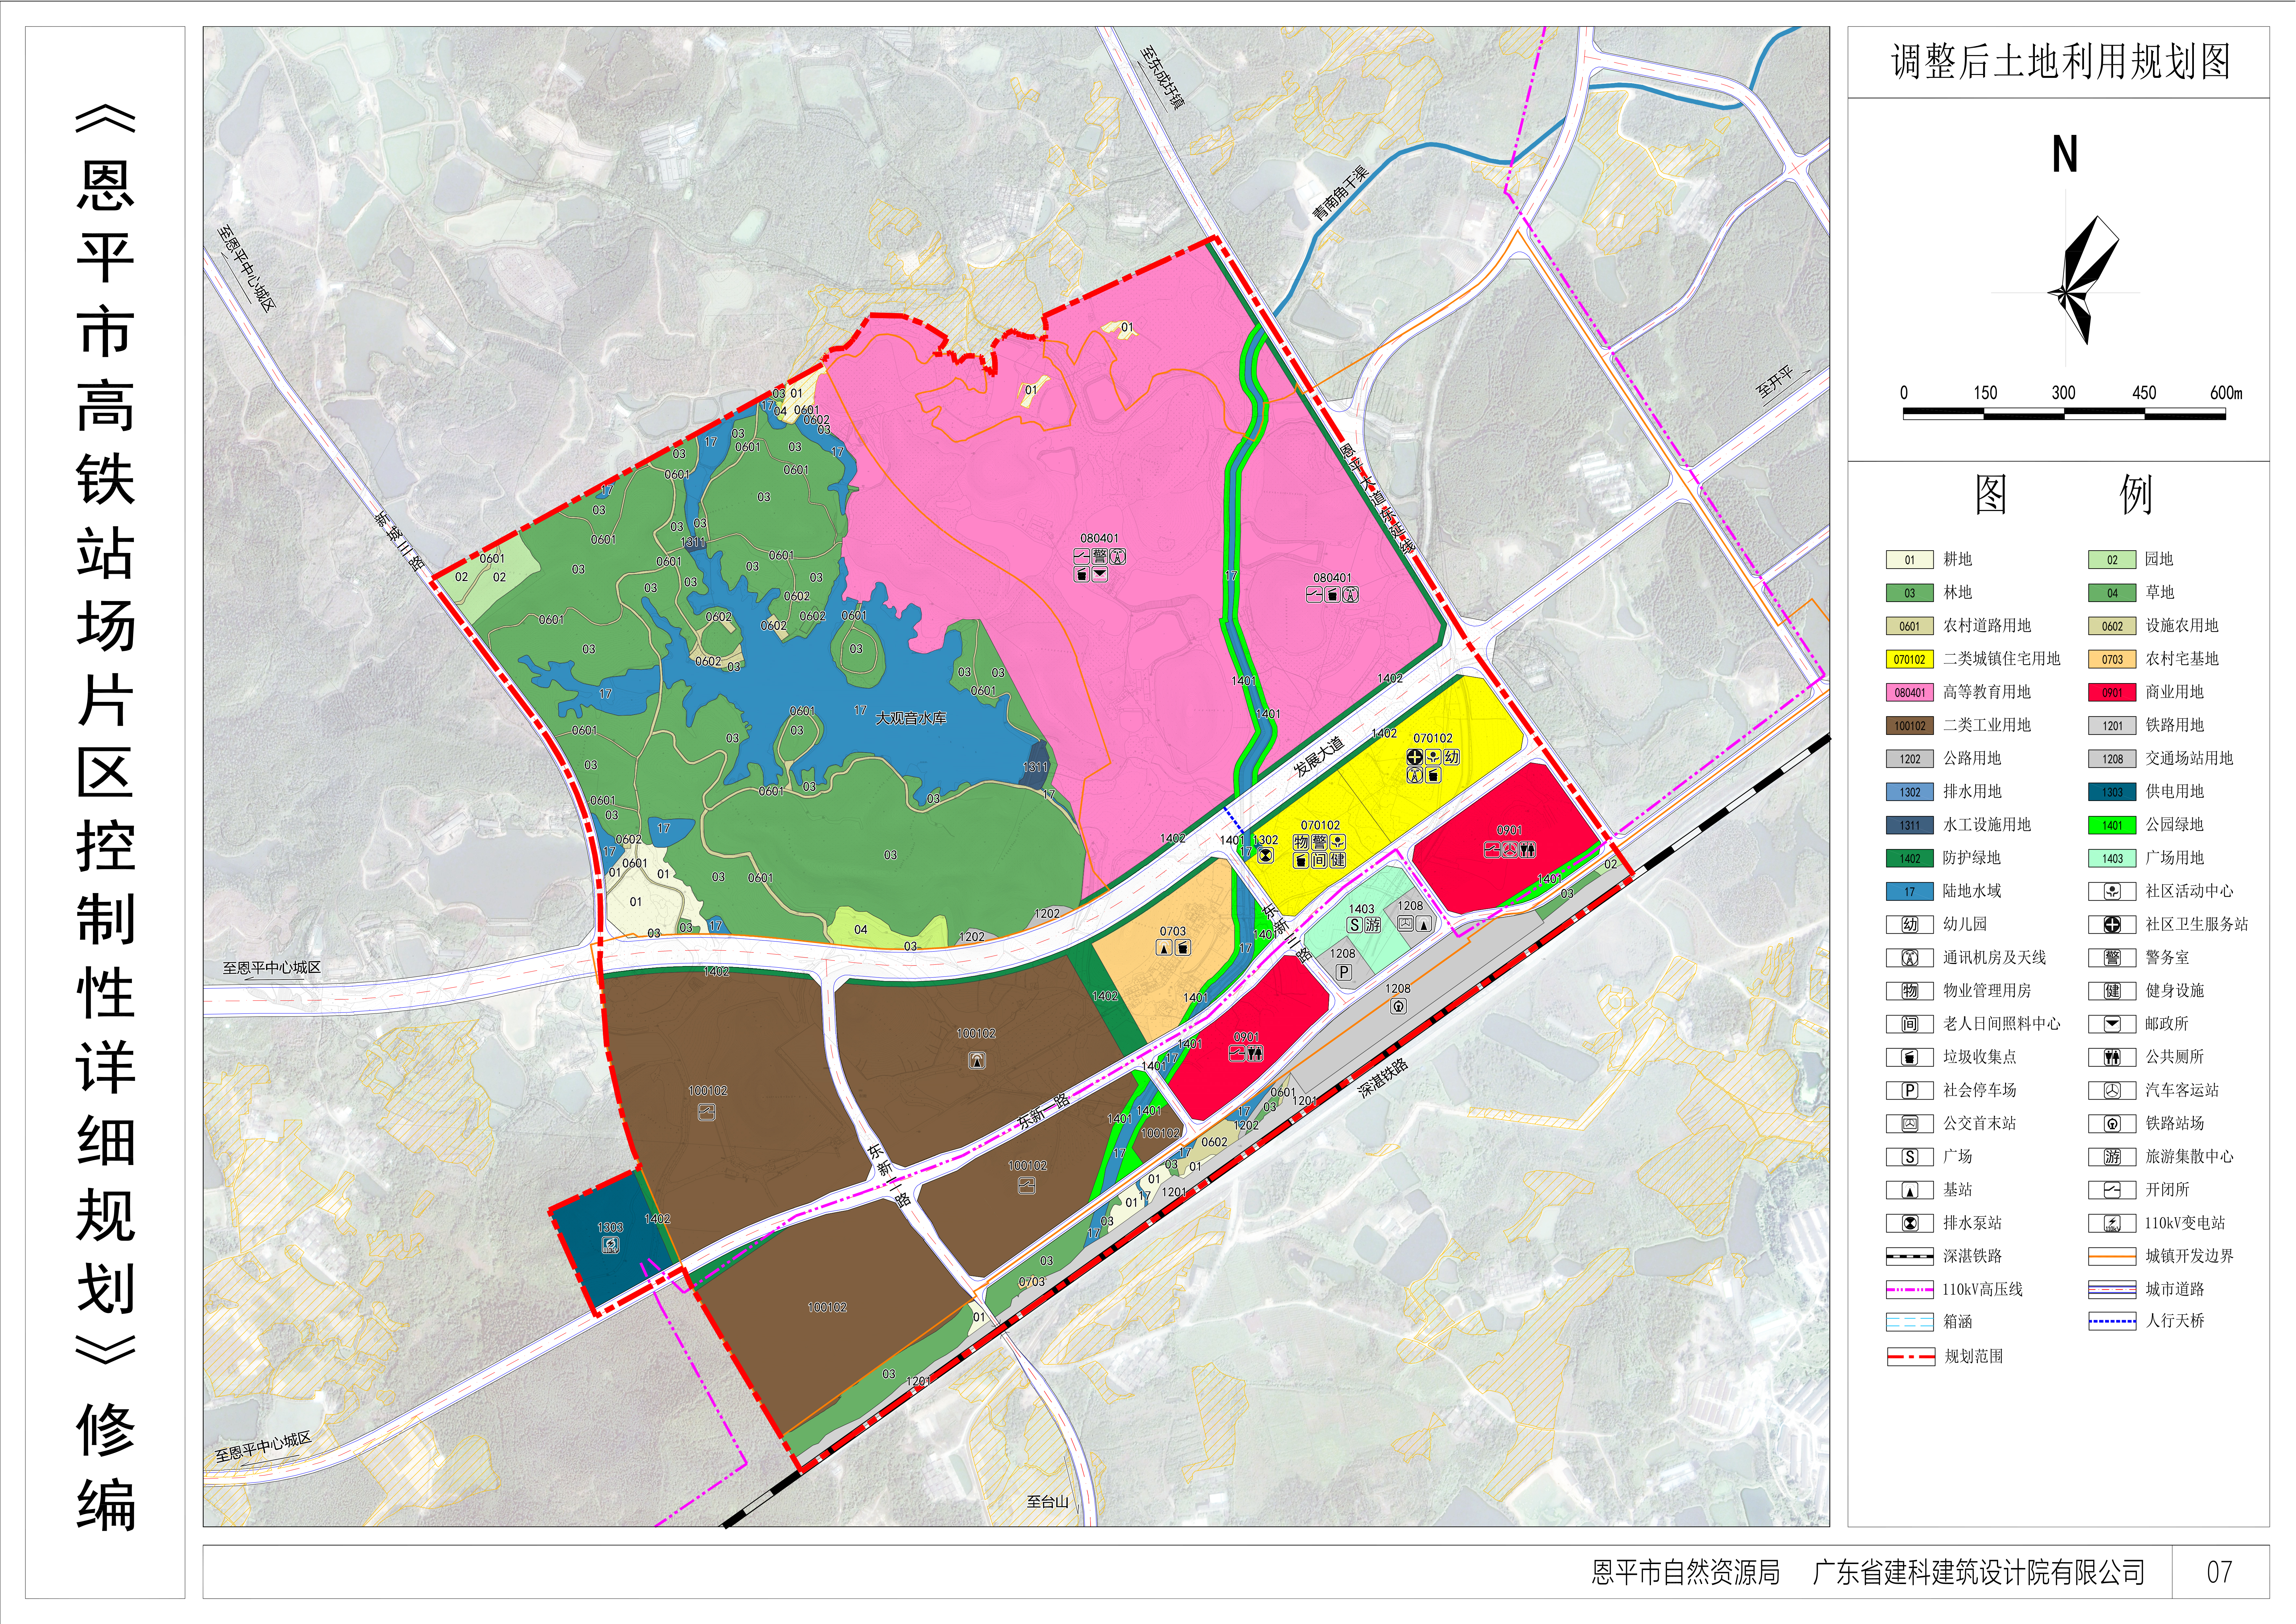Click the 0703 农村宅基地 legend swatch
Image resolution: width=2296 pixels, height=1624 pixels.
(x=2112, y=659)
